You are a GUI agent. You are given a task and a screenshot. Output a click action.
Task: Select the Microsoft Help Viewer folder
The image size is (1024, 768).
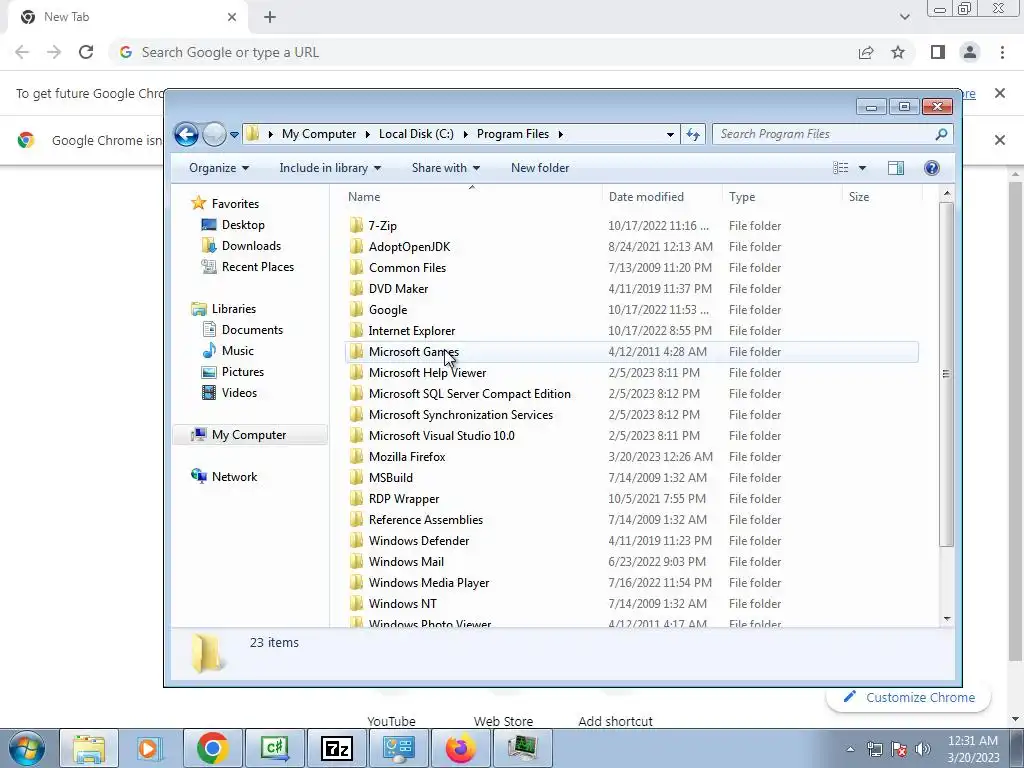(x=428, y=373)
